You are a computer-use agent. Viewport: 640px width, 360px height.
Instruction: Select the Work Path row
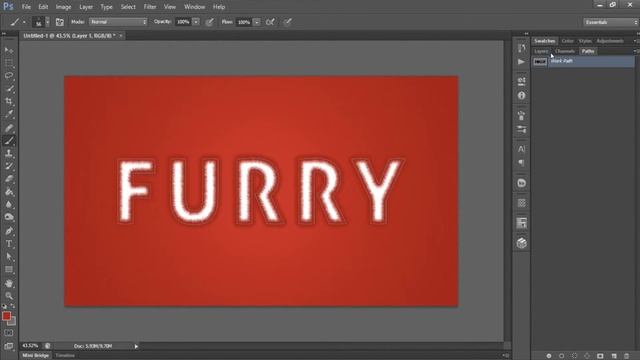point(583,62)
